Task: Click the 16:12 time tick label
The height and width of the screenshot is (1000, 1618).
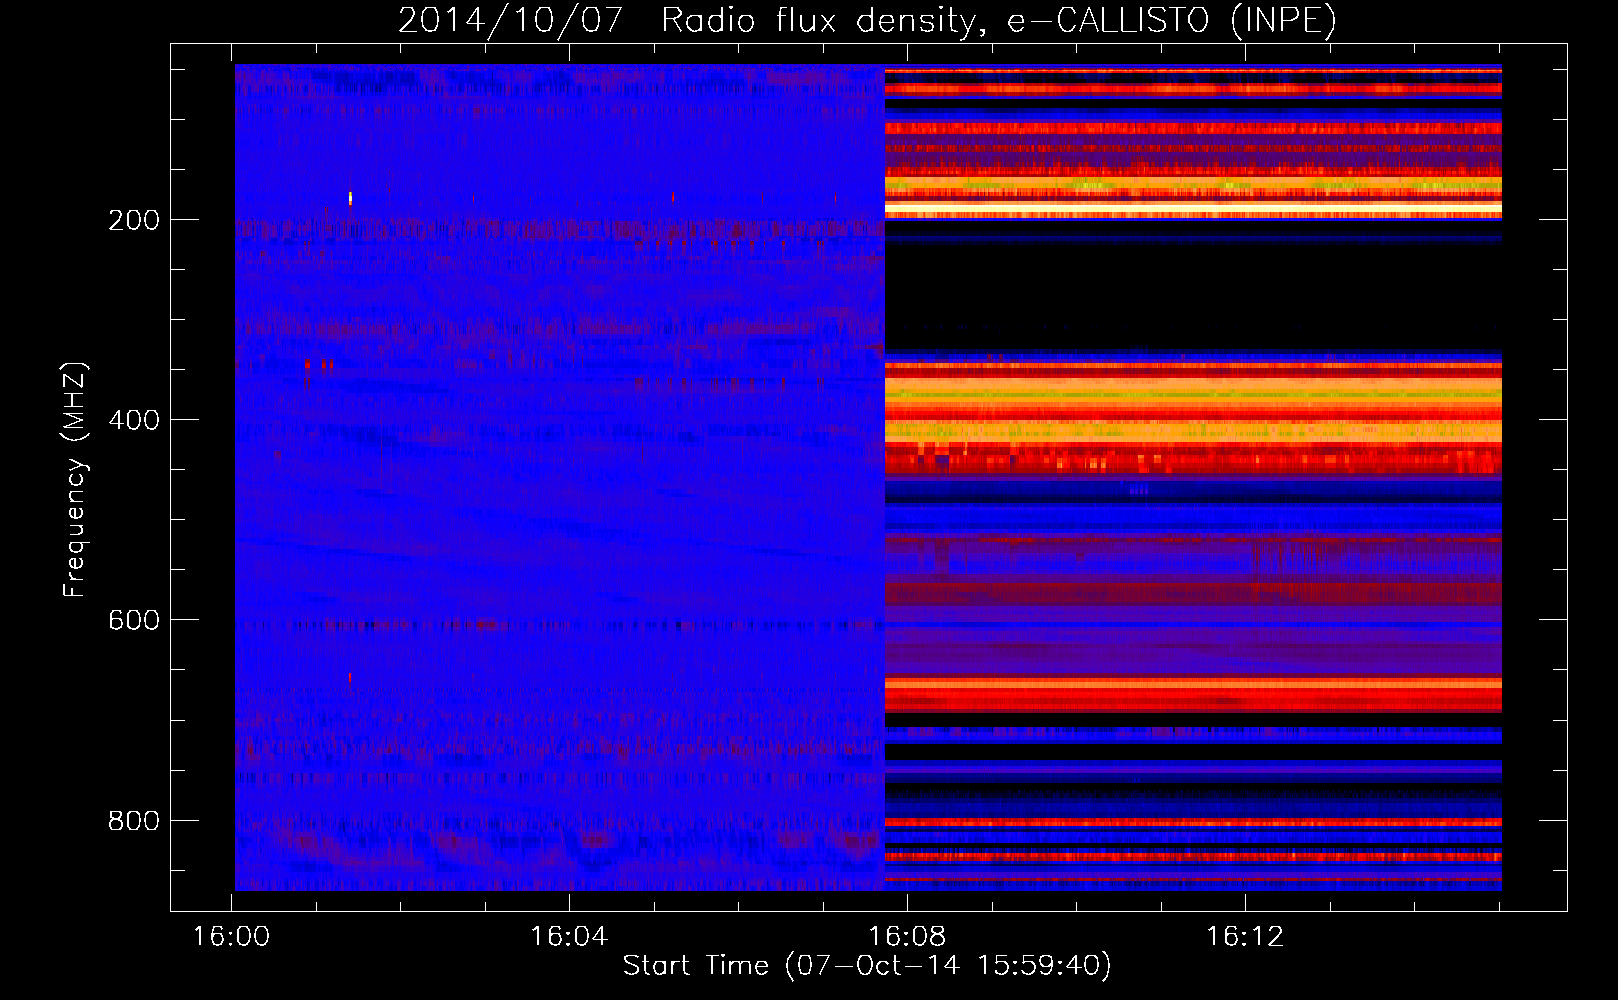Action: click(1245, 936)
